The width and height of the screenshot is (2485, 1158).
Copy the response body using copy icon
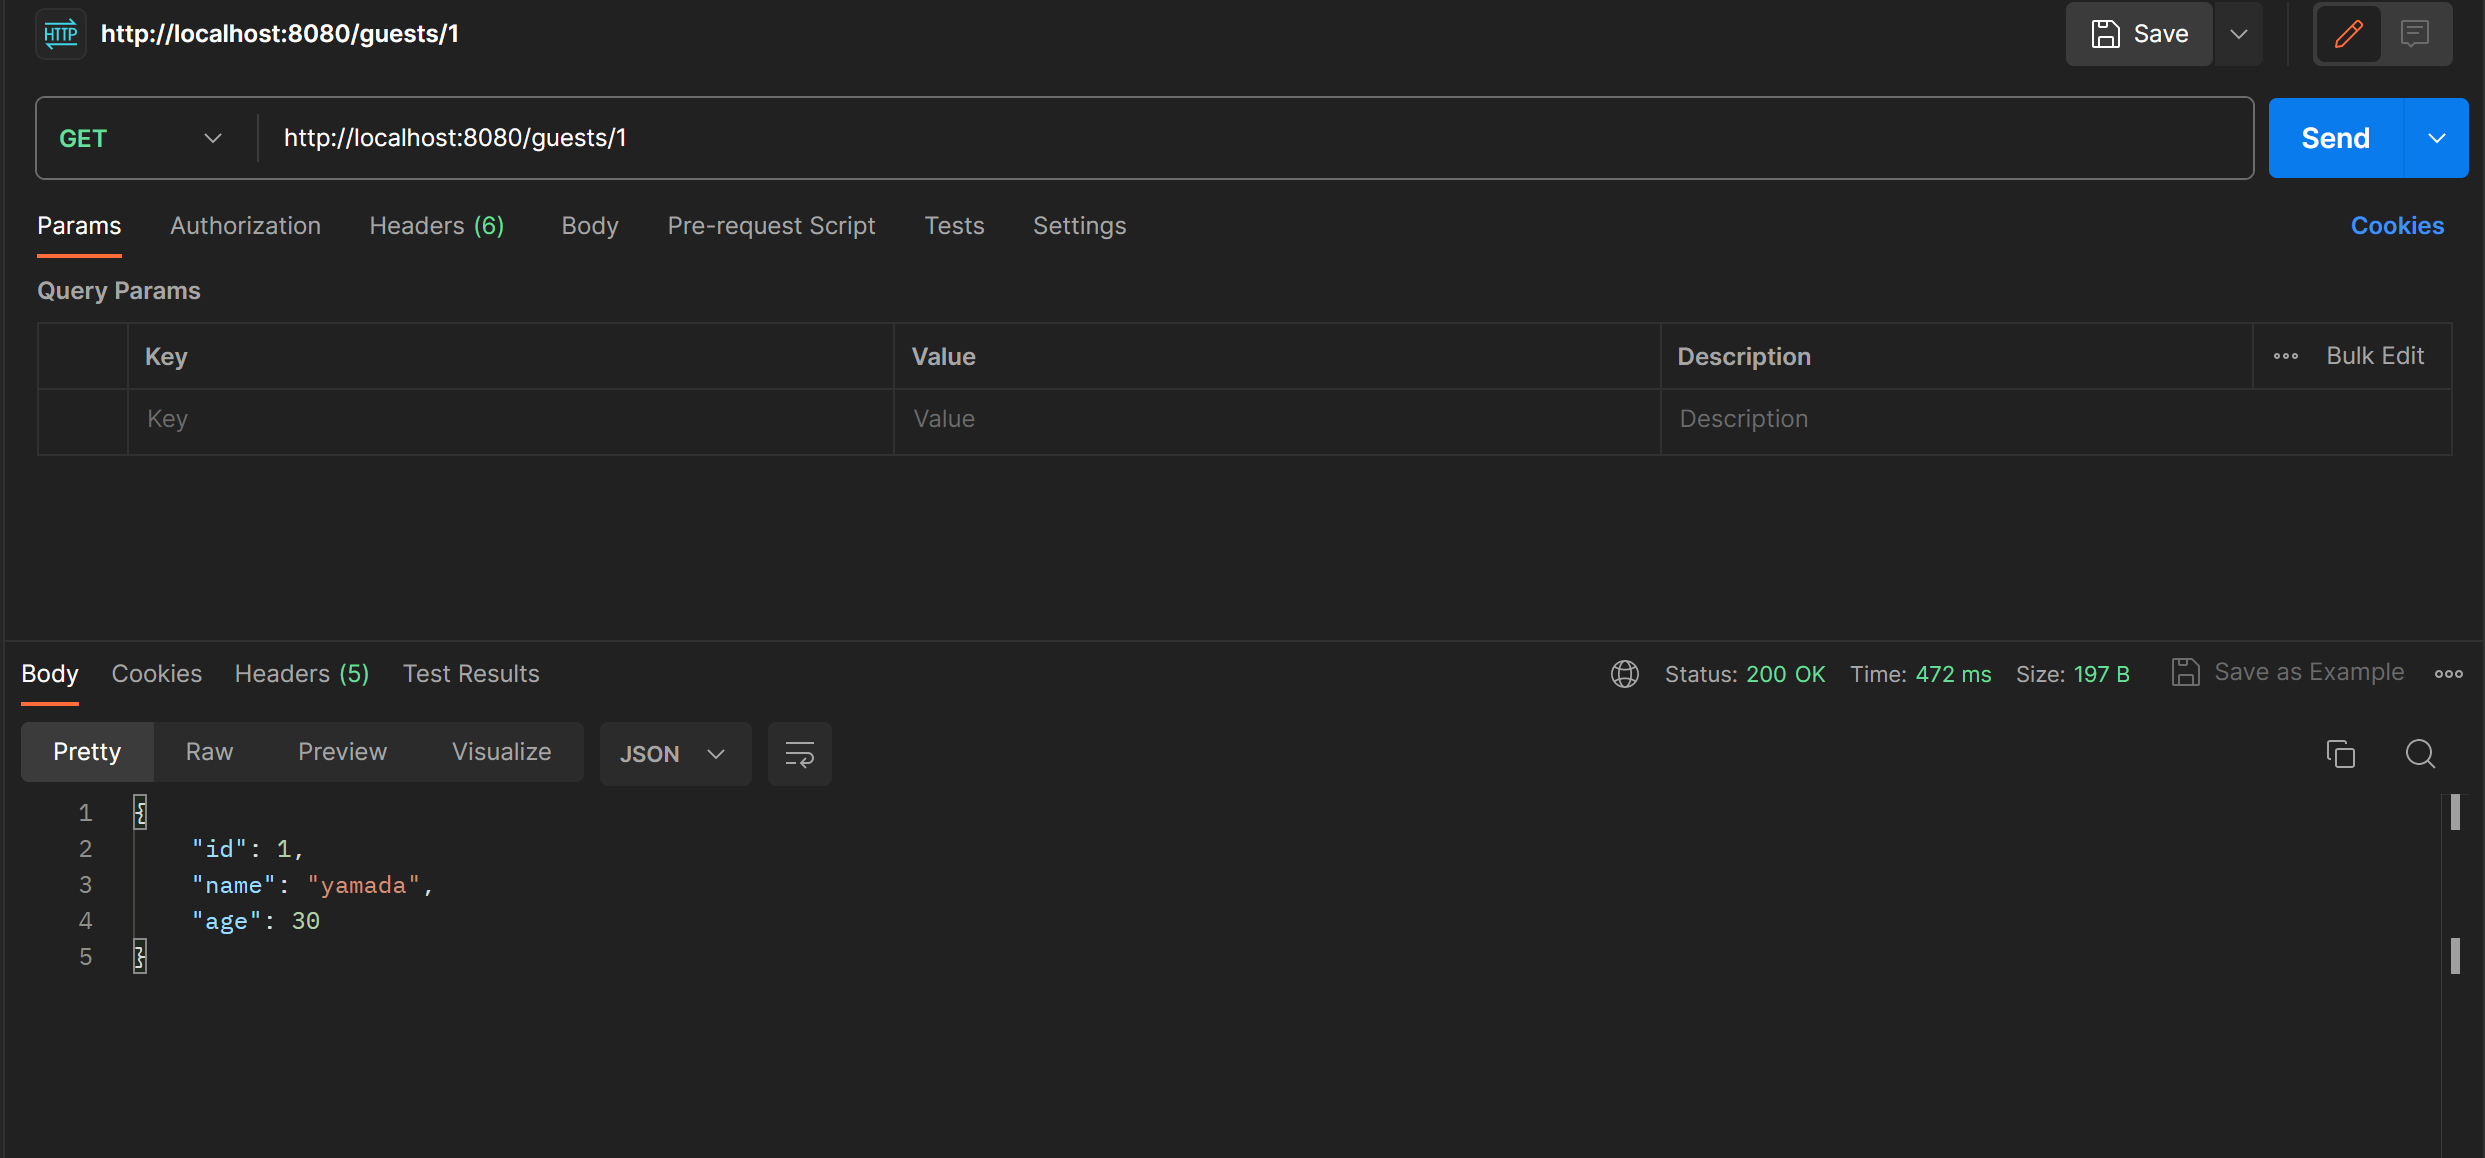click(2341, 753)
